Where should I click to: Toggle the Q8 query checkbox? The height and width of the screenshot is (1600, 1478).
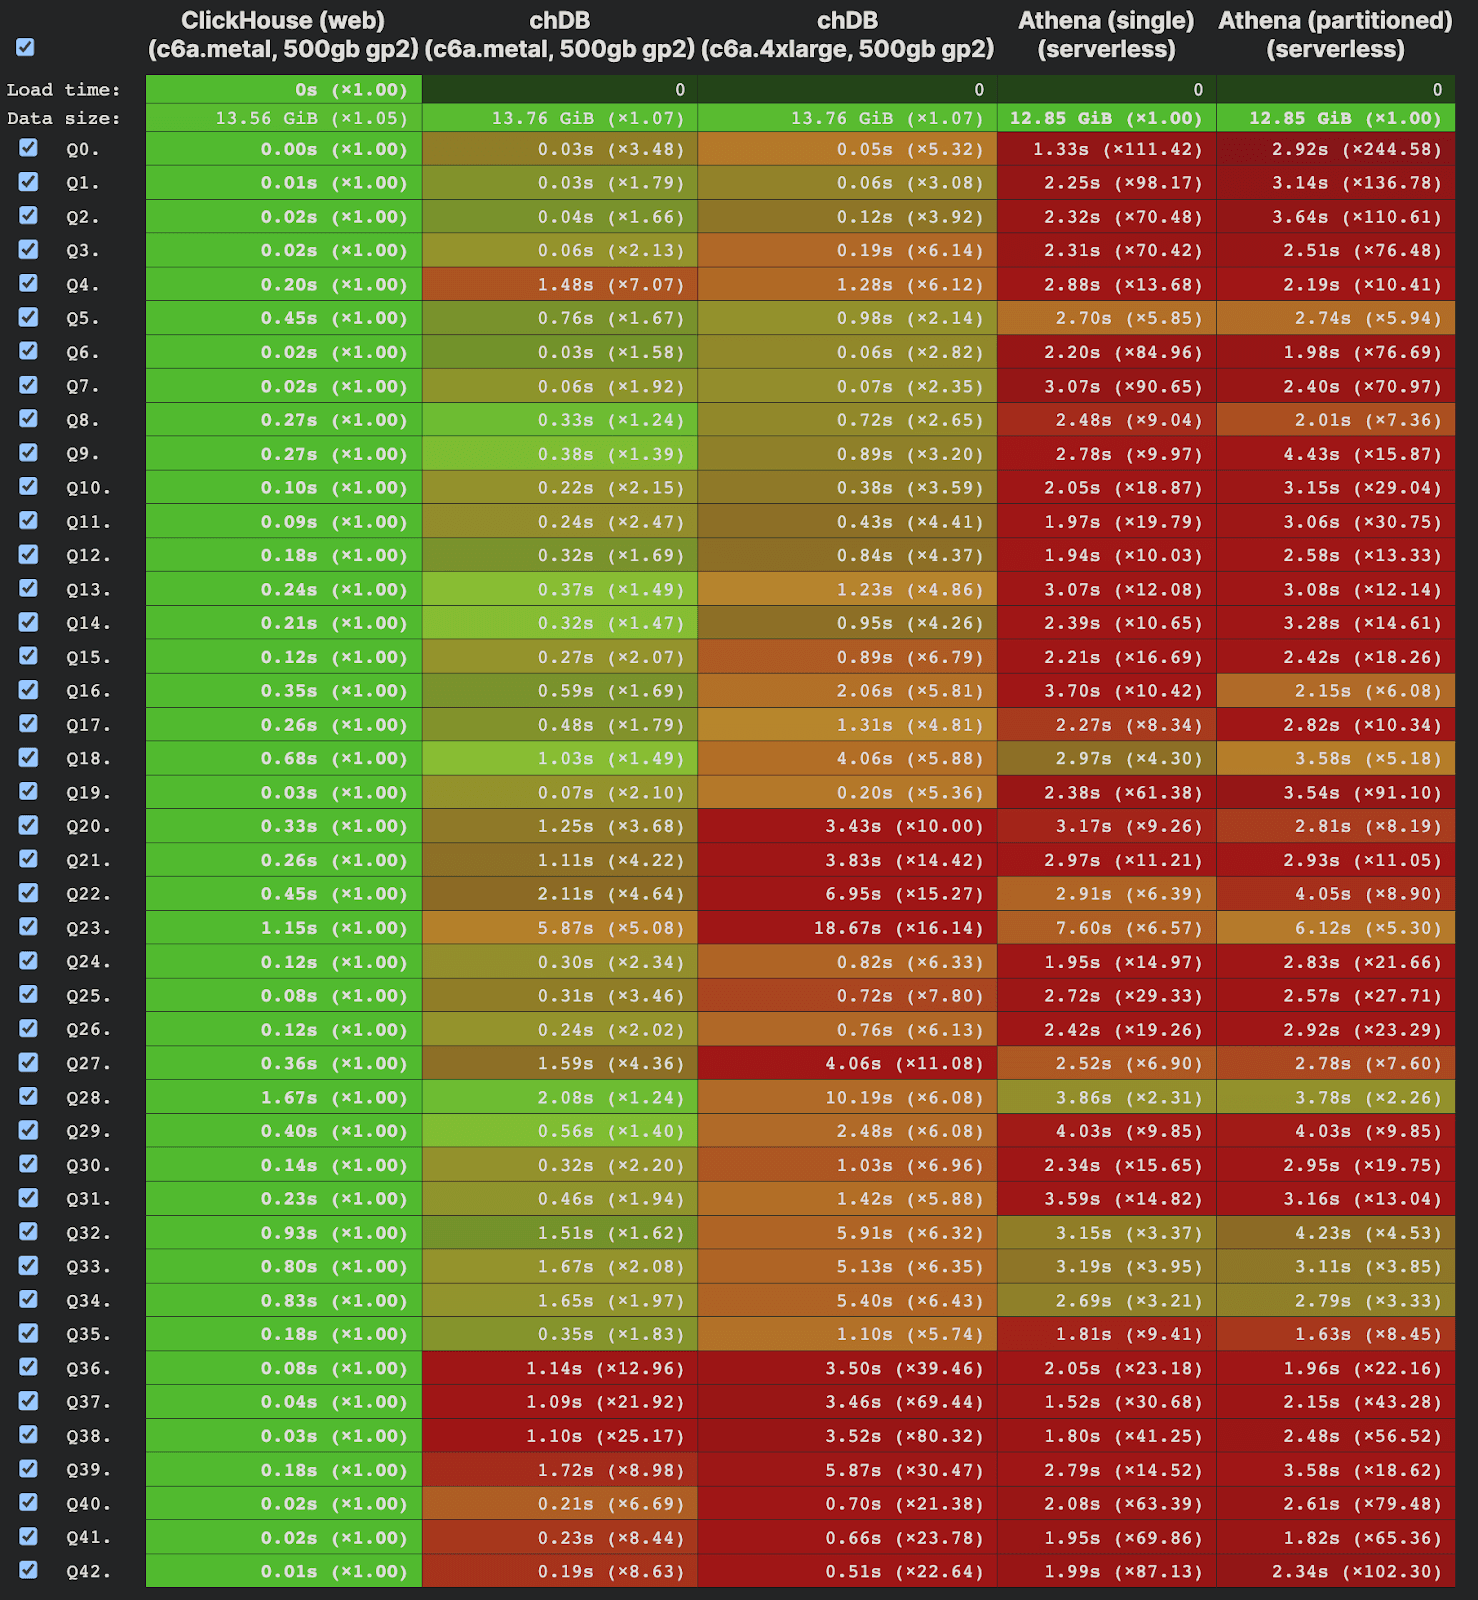pos(28,419)
